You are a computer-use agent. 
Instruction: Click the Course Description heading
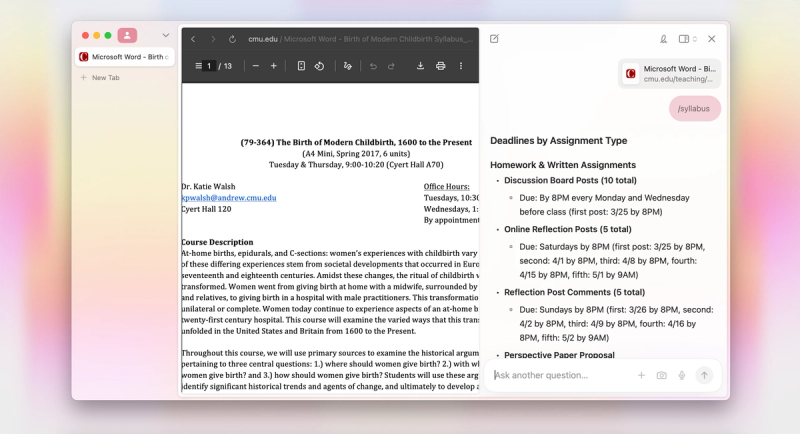[217, 242]
